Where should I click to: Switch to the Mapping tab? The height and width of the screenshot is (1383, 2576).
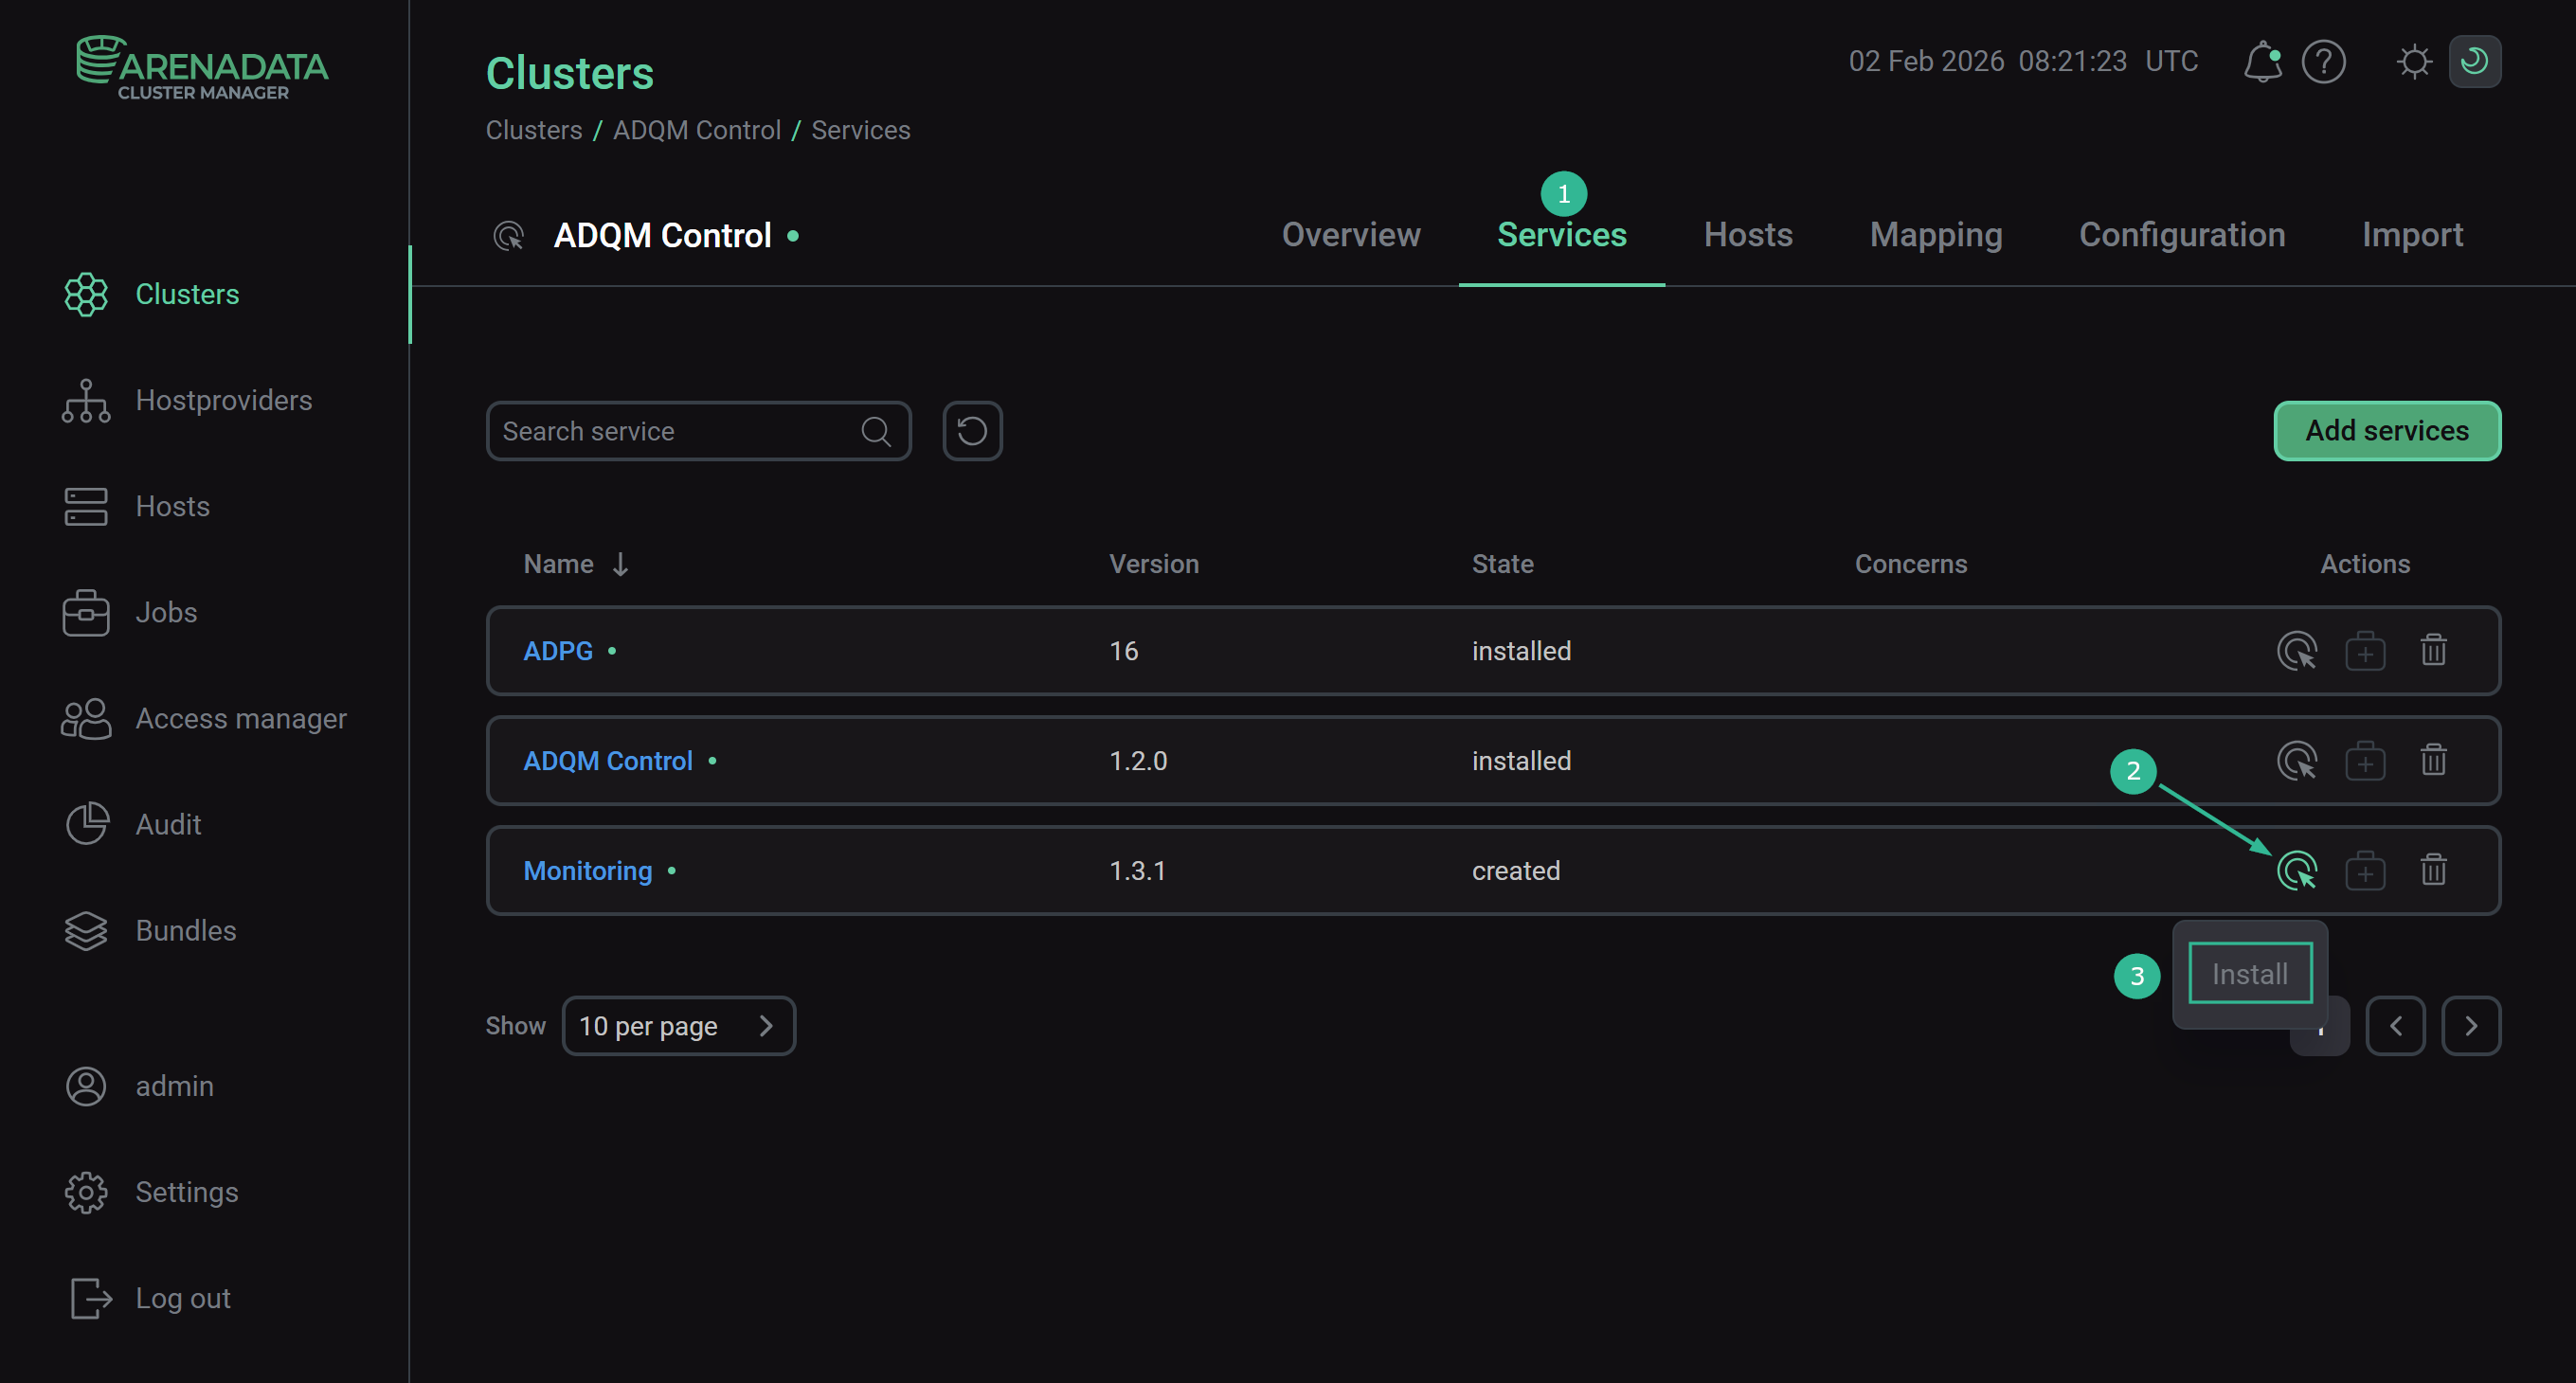(1935, 235)
